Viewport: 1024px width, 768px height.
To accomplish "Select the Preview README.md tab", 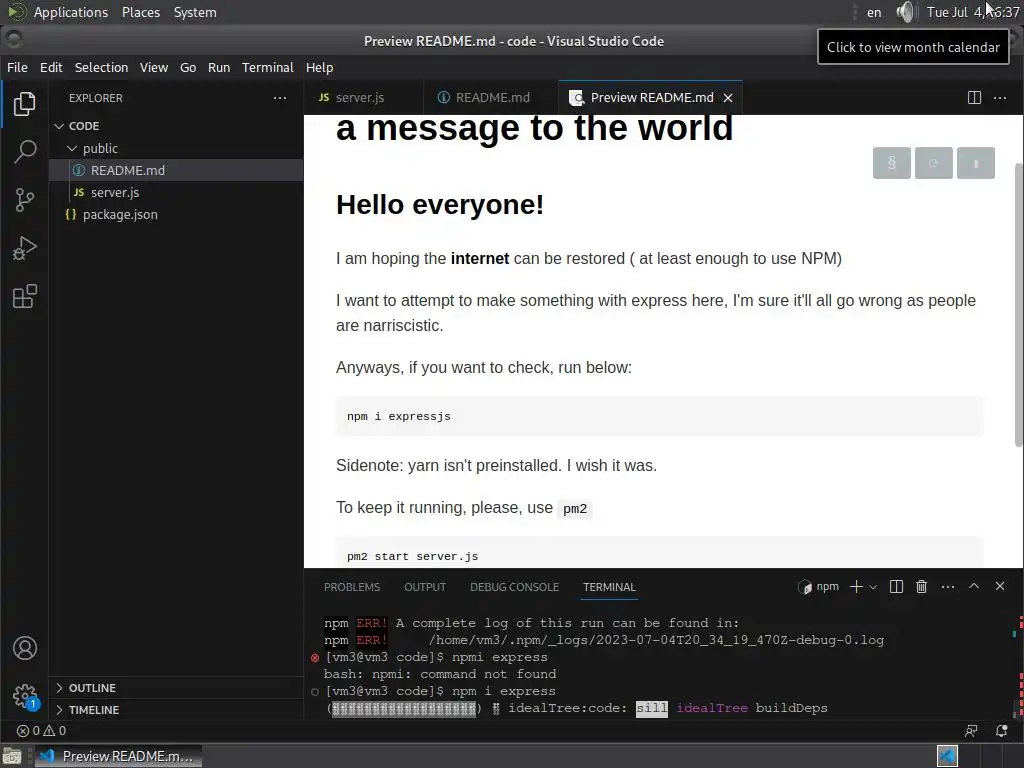I will click(650, 98).
